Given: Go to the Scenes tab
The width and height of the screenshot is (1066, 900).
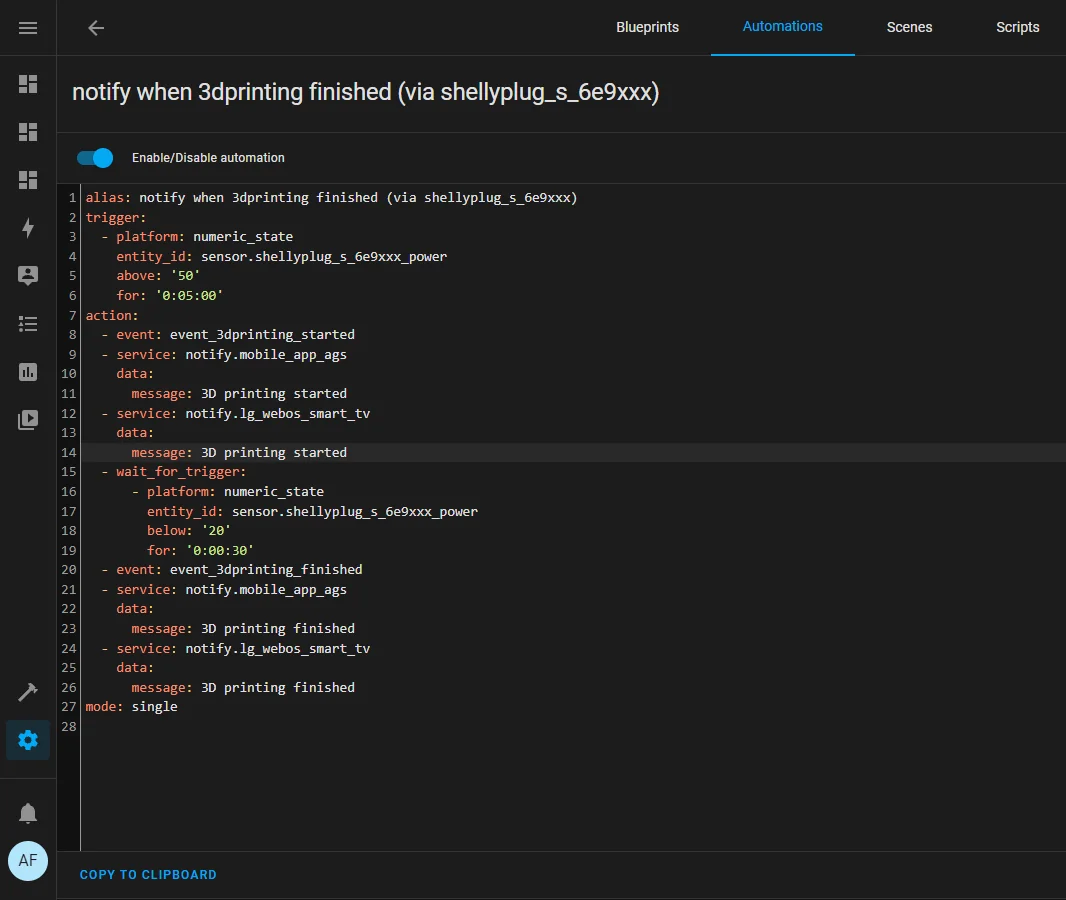Looking at the screenshot, I should pyautogui.click(x=909, y=28).
